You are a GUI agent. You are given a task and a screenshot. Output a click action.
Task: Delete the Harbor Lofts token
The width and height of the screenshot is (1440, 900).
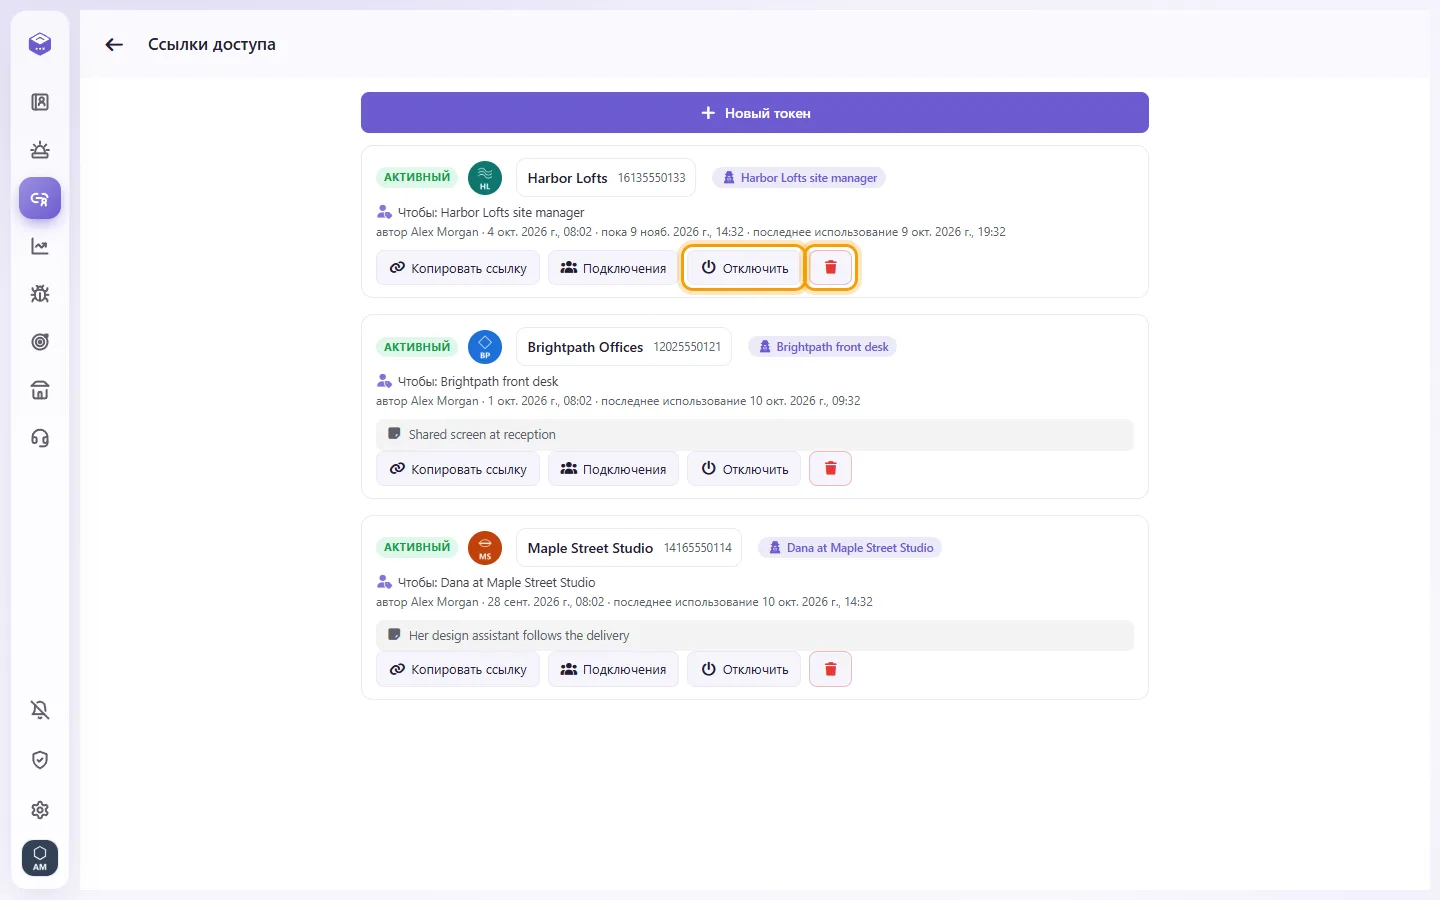(830, 268)
